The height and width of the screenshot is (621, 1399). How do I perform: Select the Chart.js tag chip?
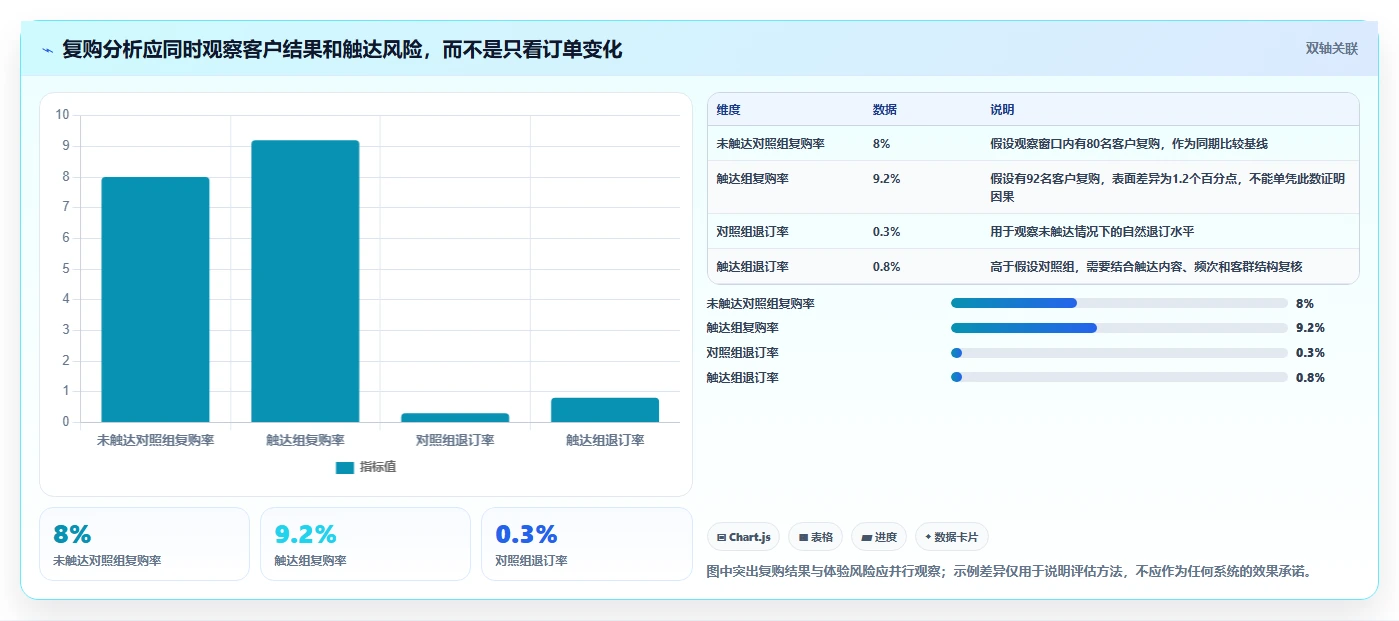point(744,537)
